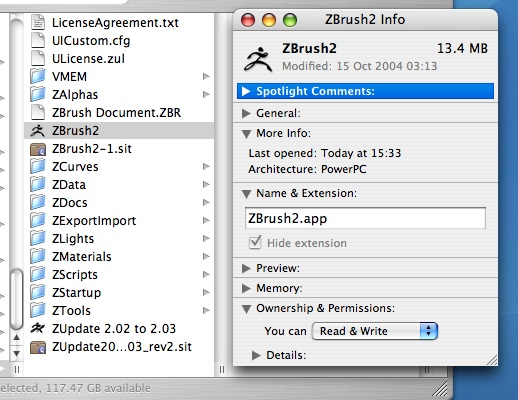
Task: Click the 117.47 GB available status text
Action: click(x=98, y=388)
